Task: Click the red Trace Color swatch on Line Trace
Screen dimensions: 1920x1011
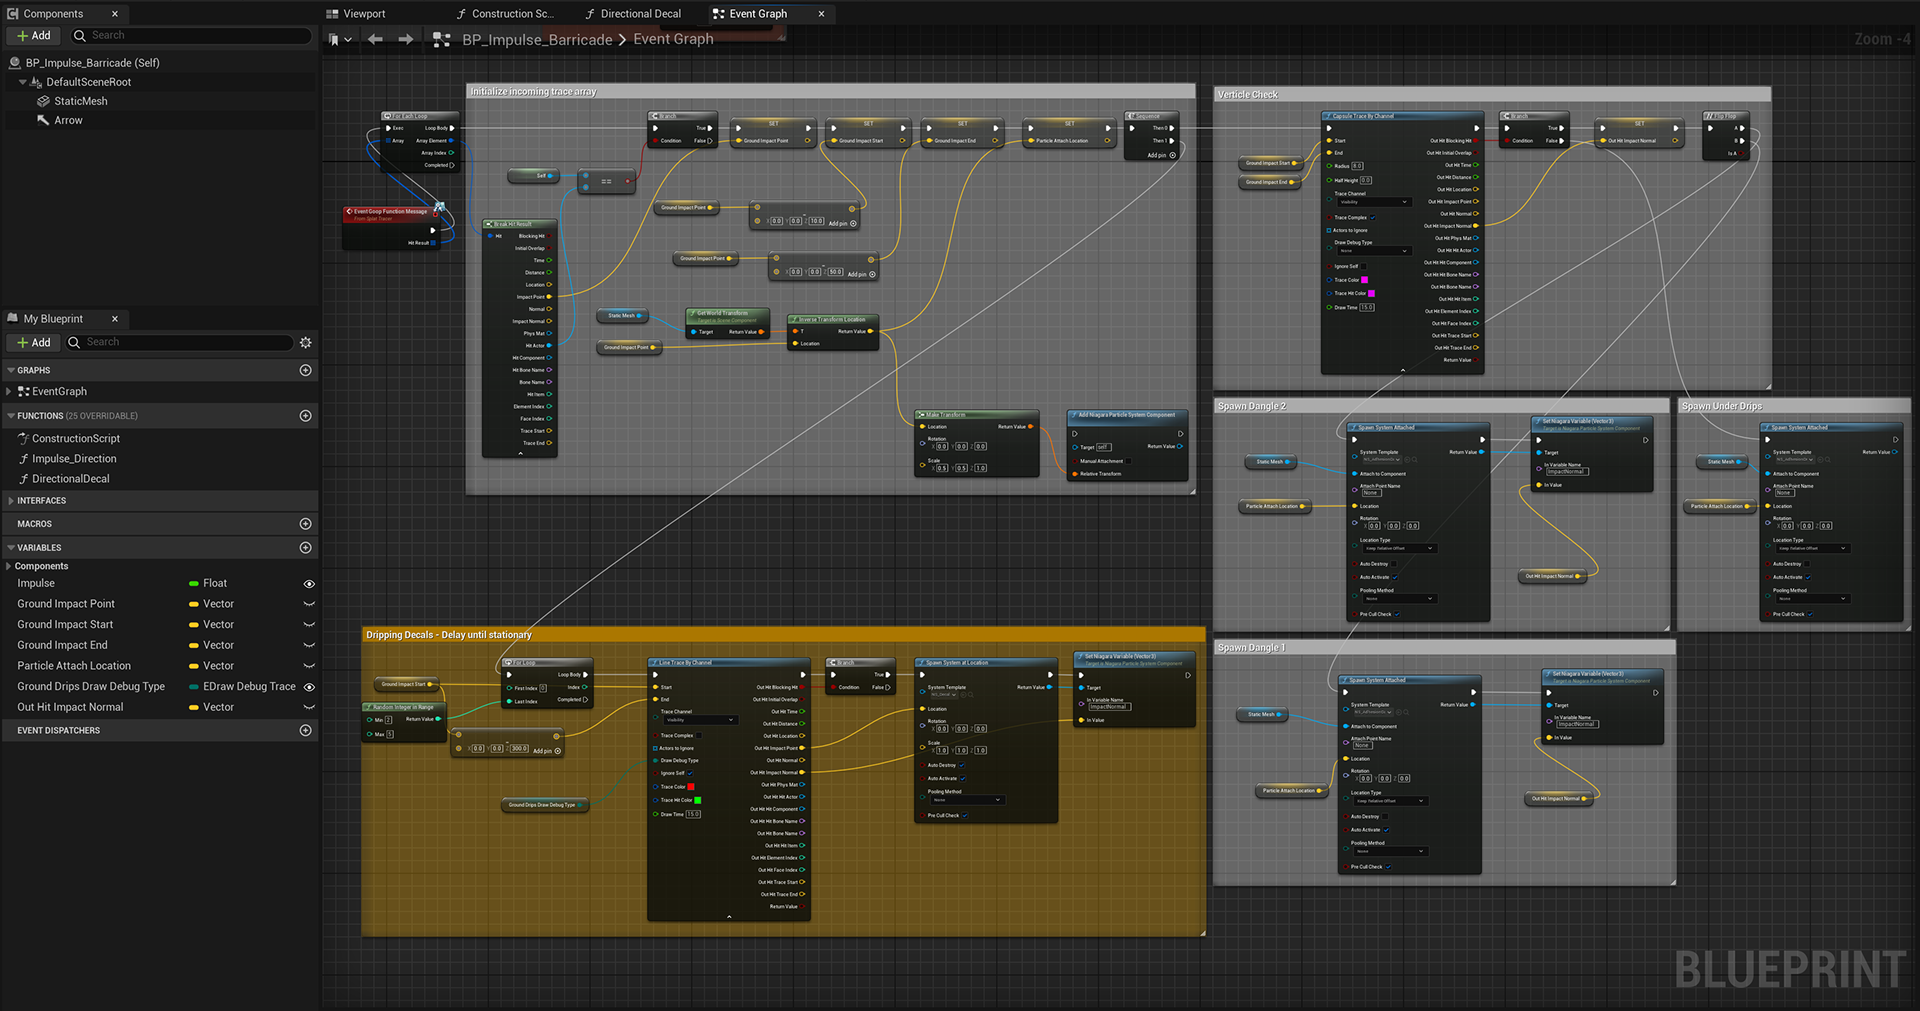Action: coord(690,787)
